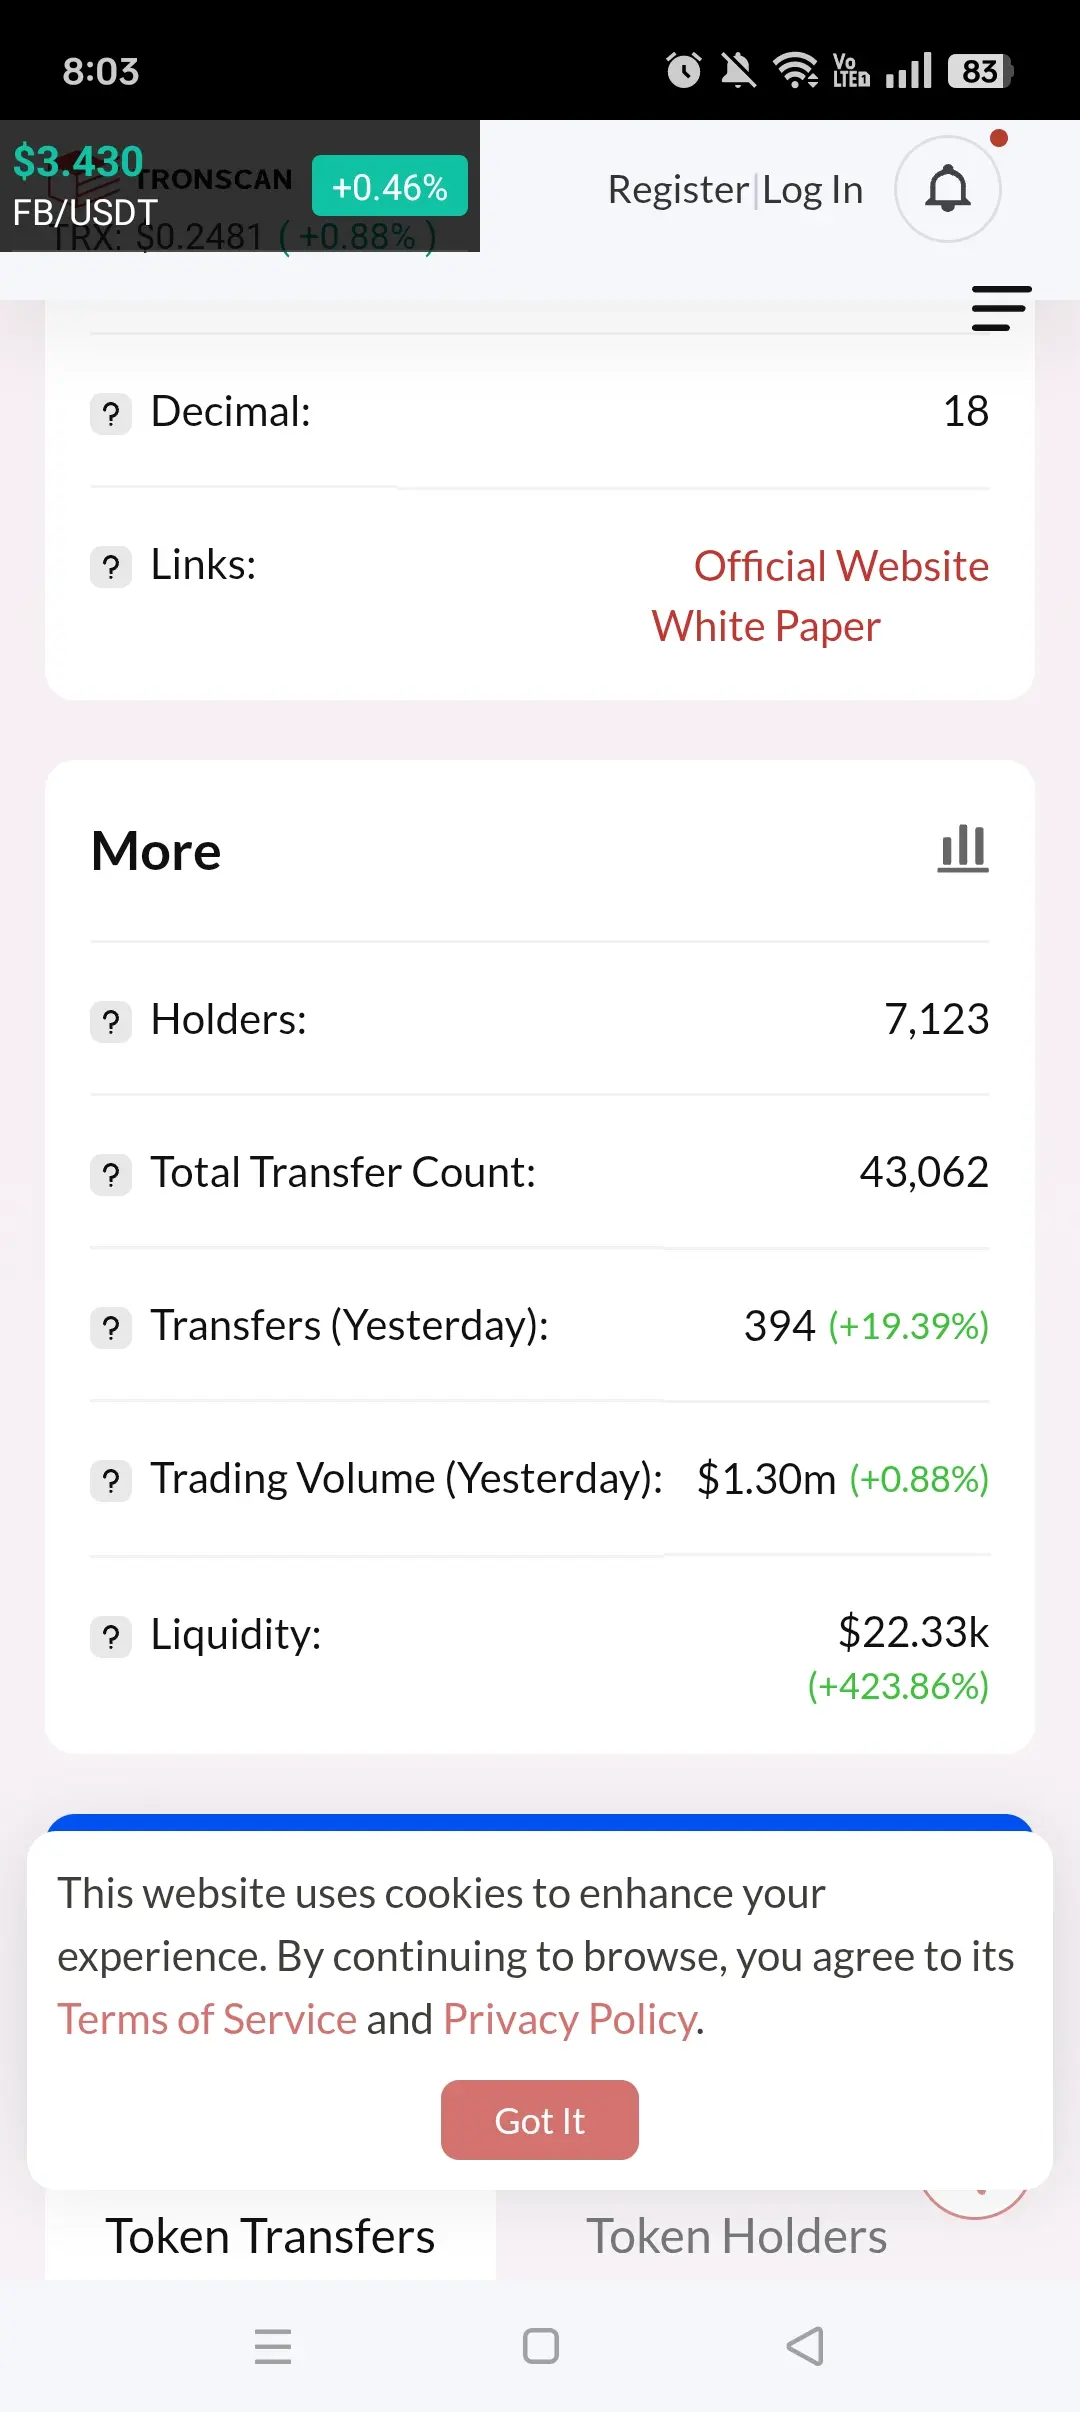1080x2412 pixels.
Task: Open the Official Website link
Action: click(841, 566)
